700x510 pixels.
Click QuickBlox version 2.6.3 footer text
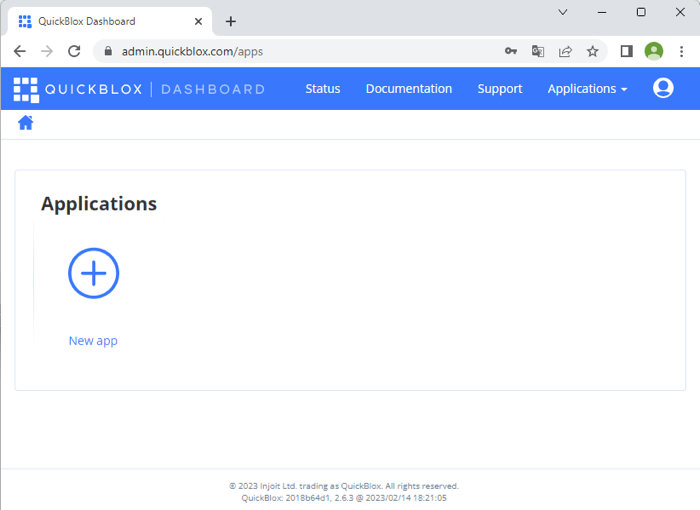(344, 497)
